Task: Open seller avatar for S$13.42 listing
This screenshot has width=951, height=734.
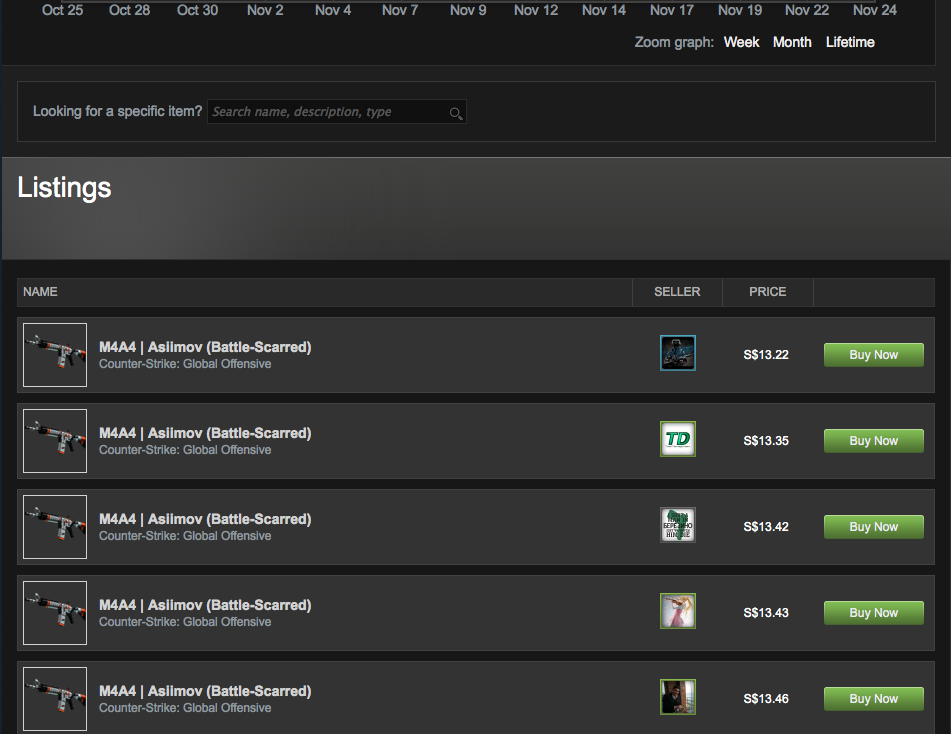Action: coord(677,525)
